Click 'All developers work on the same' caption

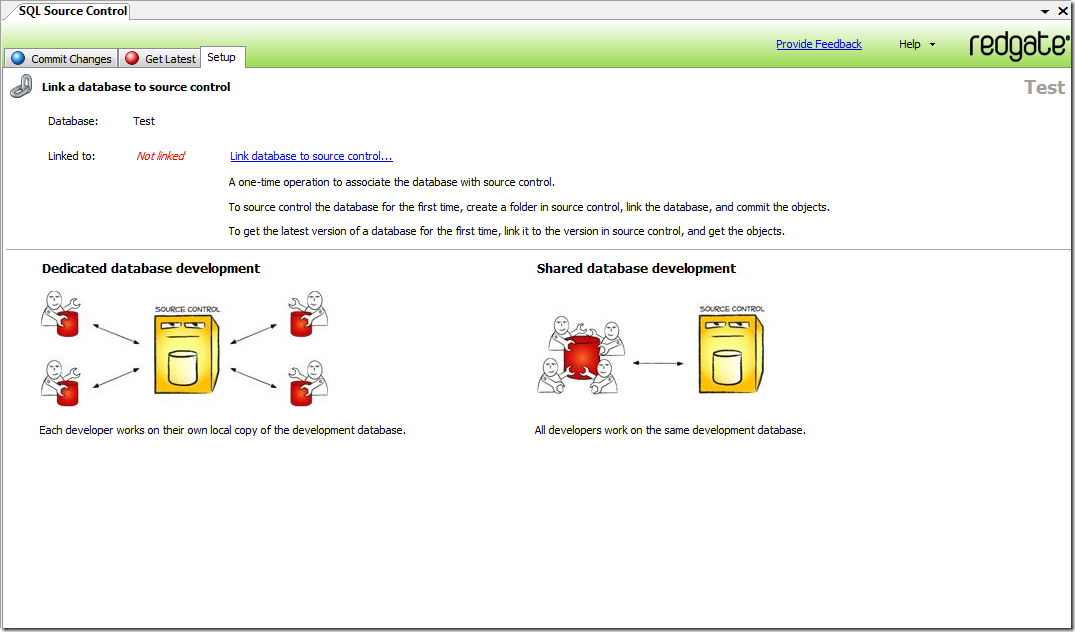tap(670, 430)
